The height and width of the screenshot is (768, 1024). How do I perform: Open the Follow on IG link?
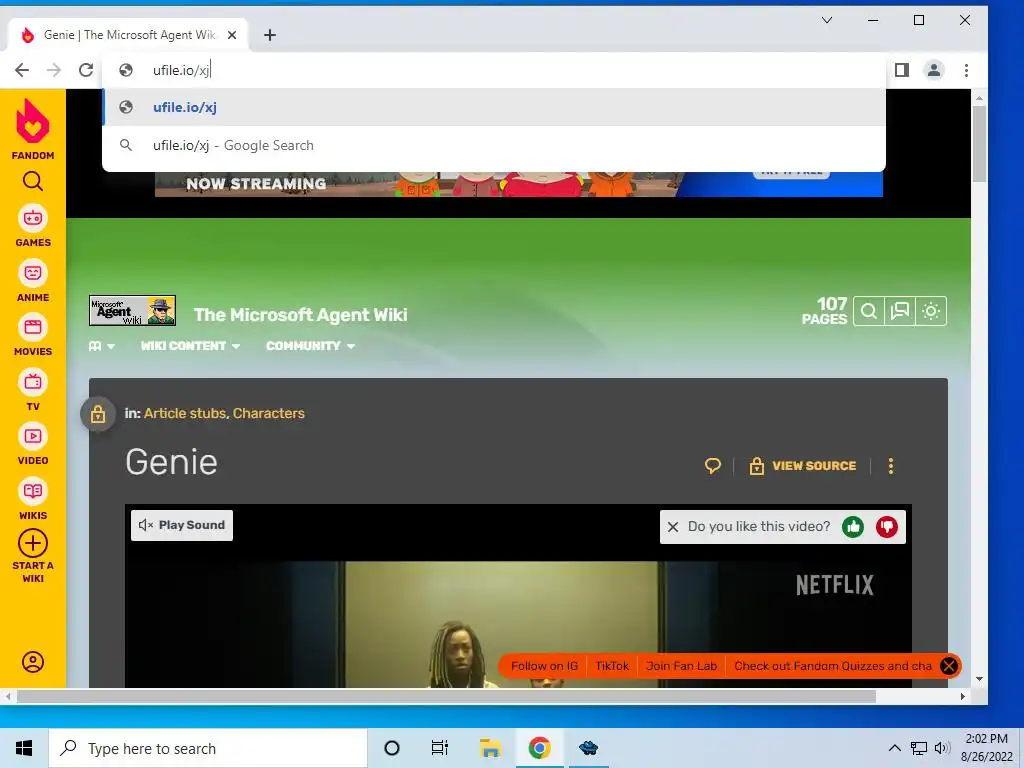544,666
